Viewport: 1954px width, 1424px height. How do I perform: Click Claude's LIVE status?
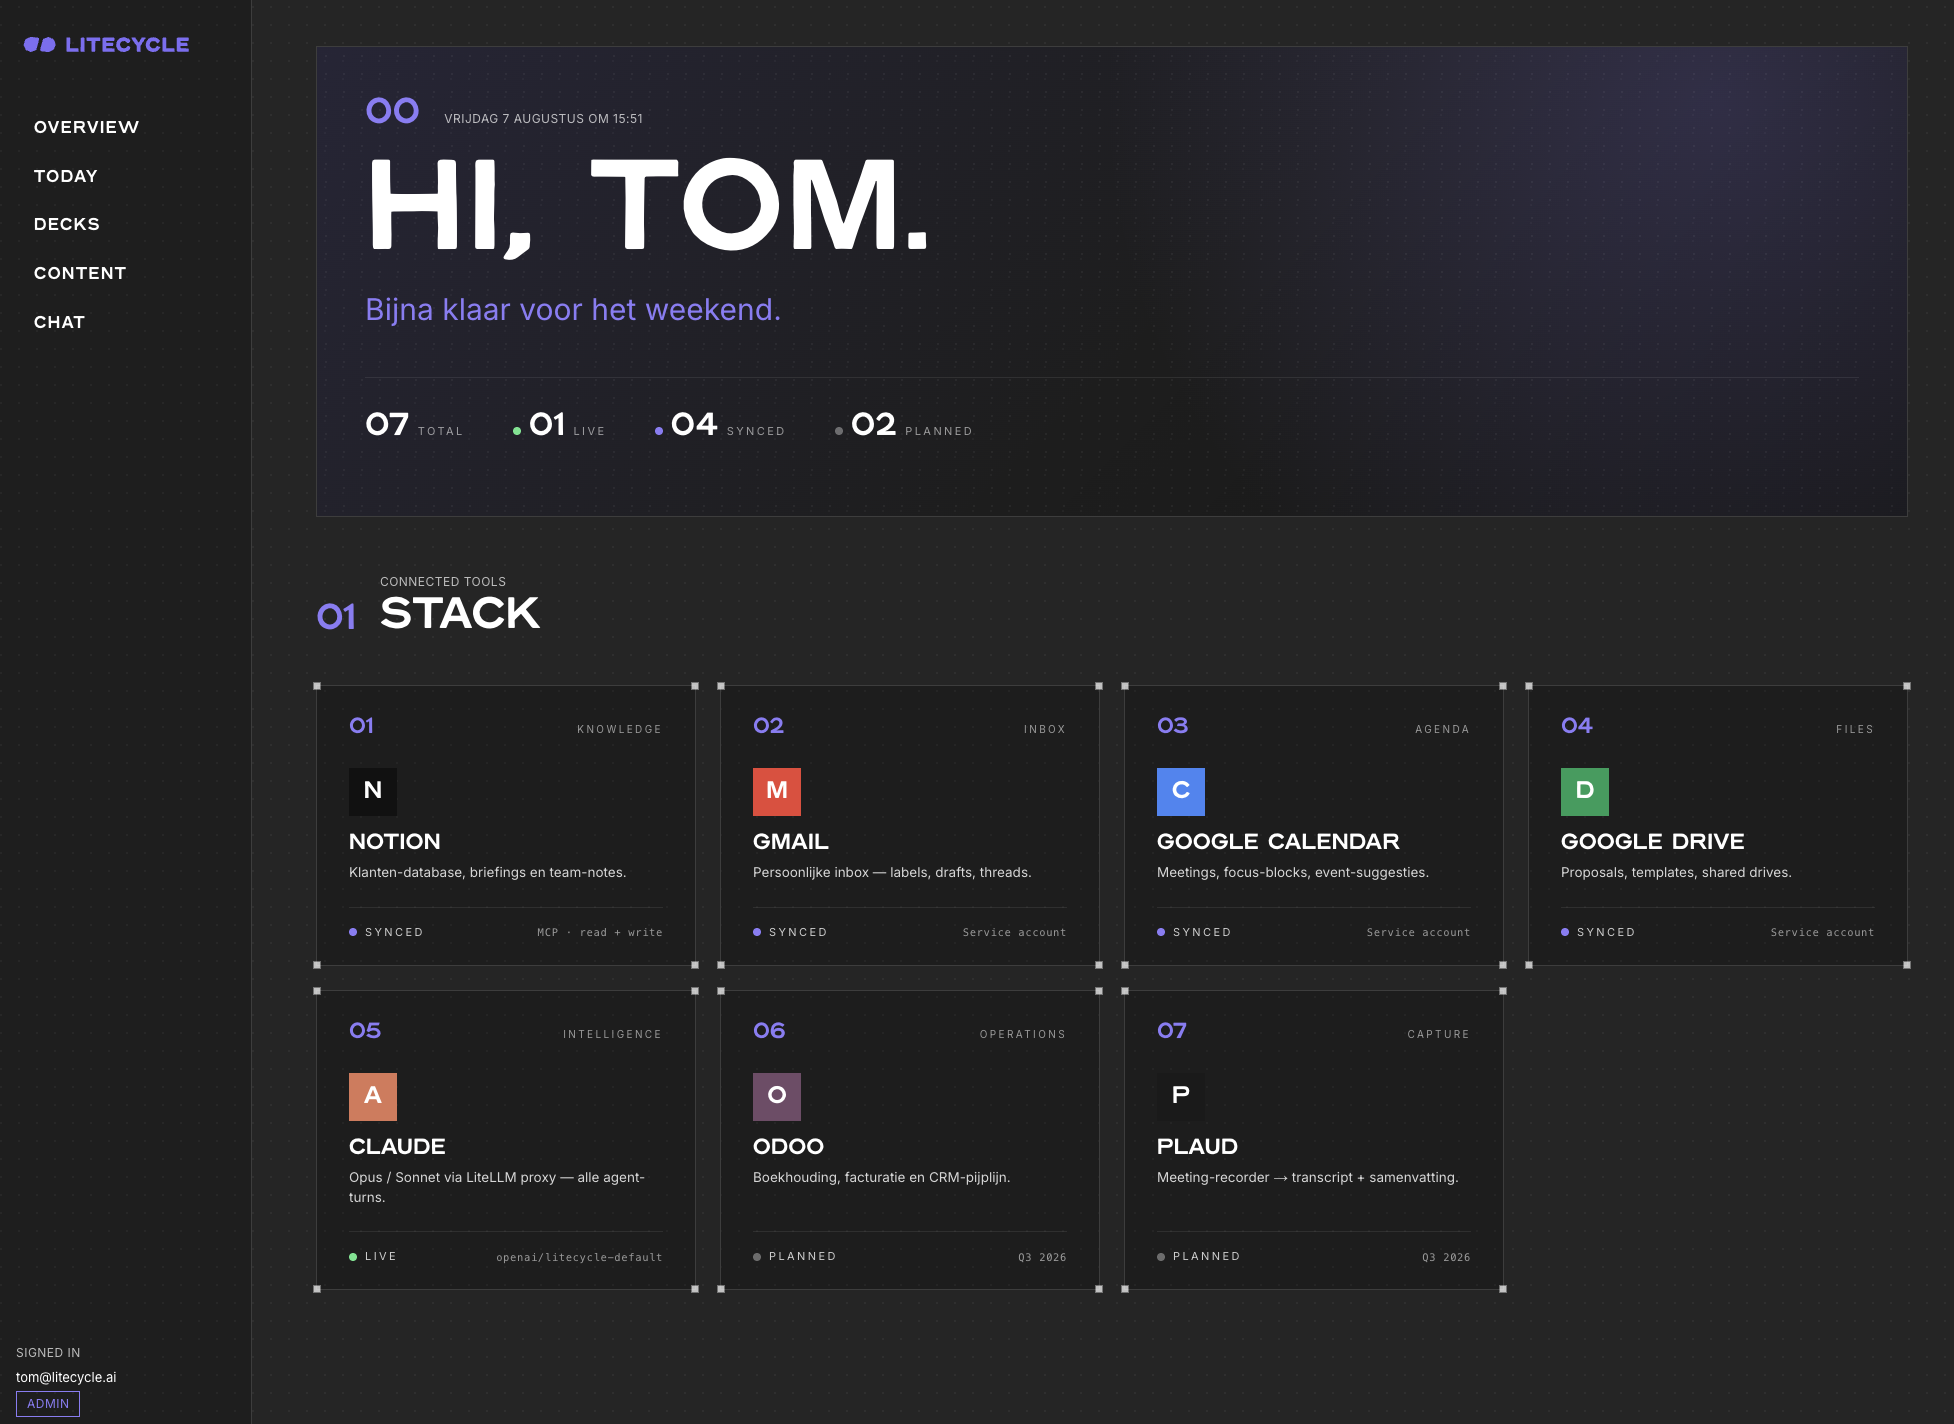point(373,1256)
